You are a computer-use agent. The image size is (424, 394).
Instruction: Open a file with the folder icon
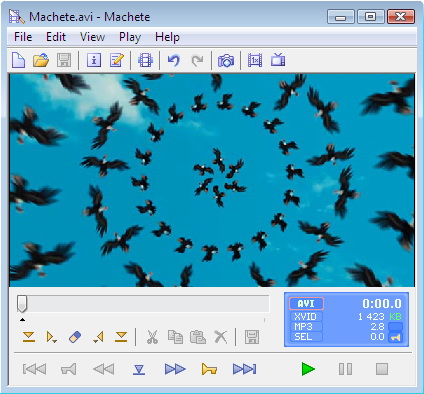click(x=41, y=60)
